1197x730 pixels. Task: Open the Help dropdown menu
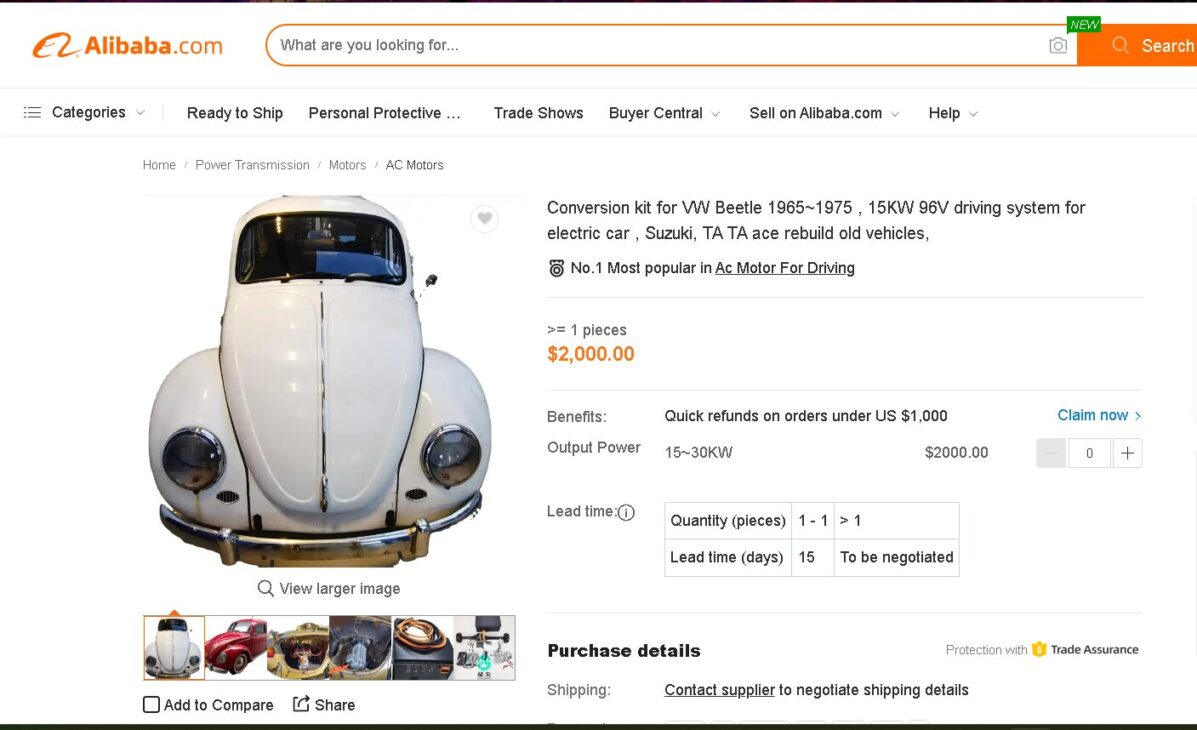[952, 114]
